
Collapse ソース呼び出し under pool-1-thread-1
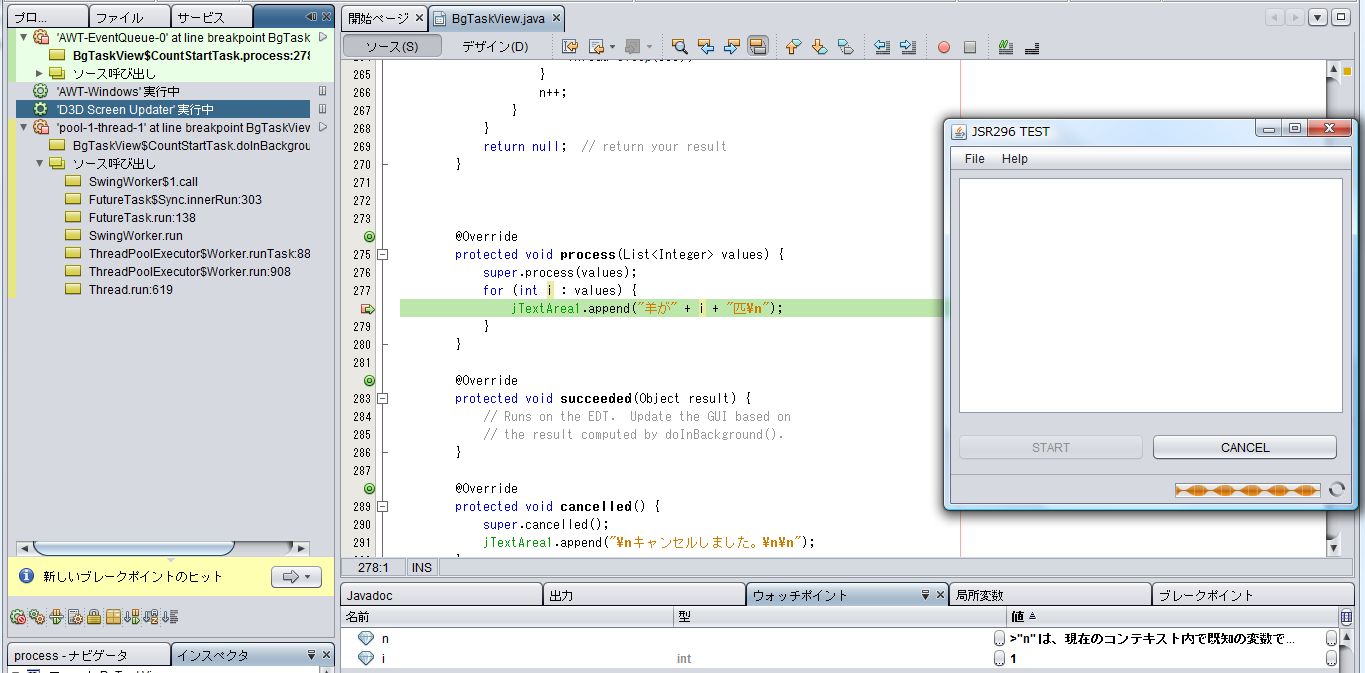(x=40, y=164)
